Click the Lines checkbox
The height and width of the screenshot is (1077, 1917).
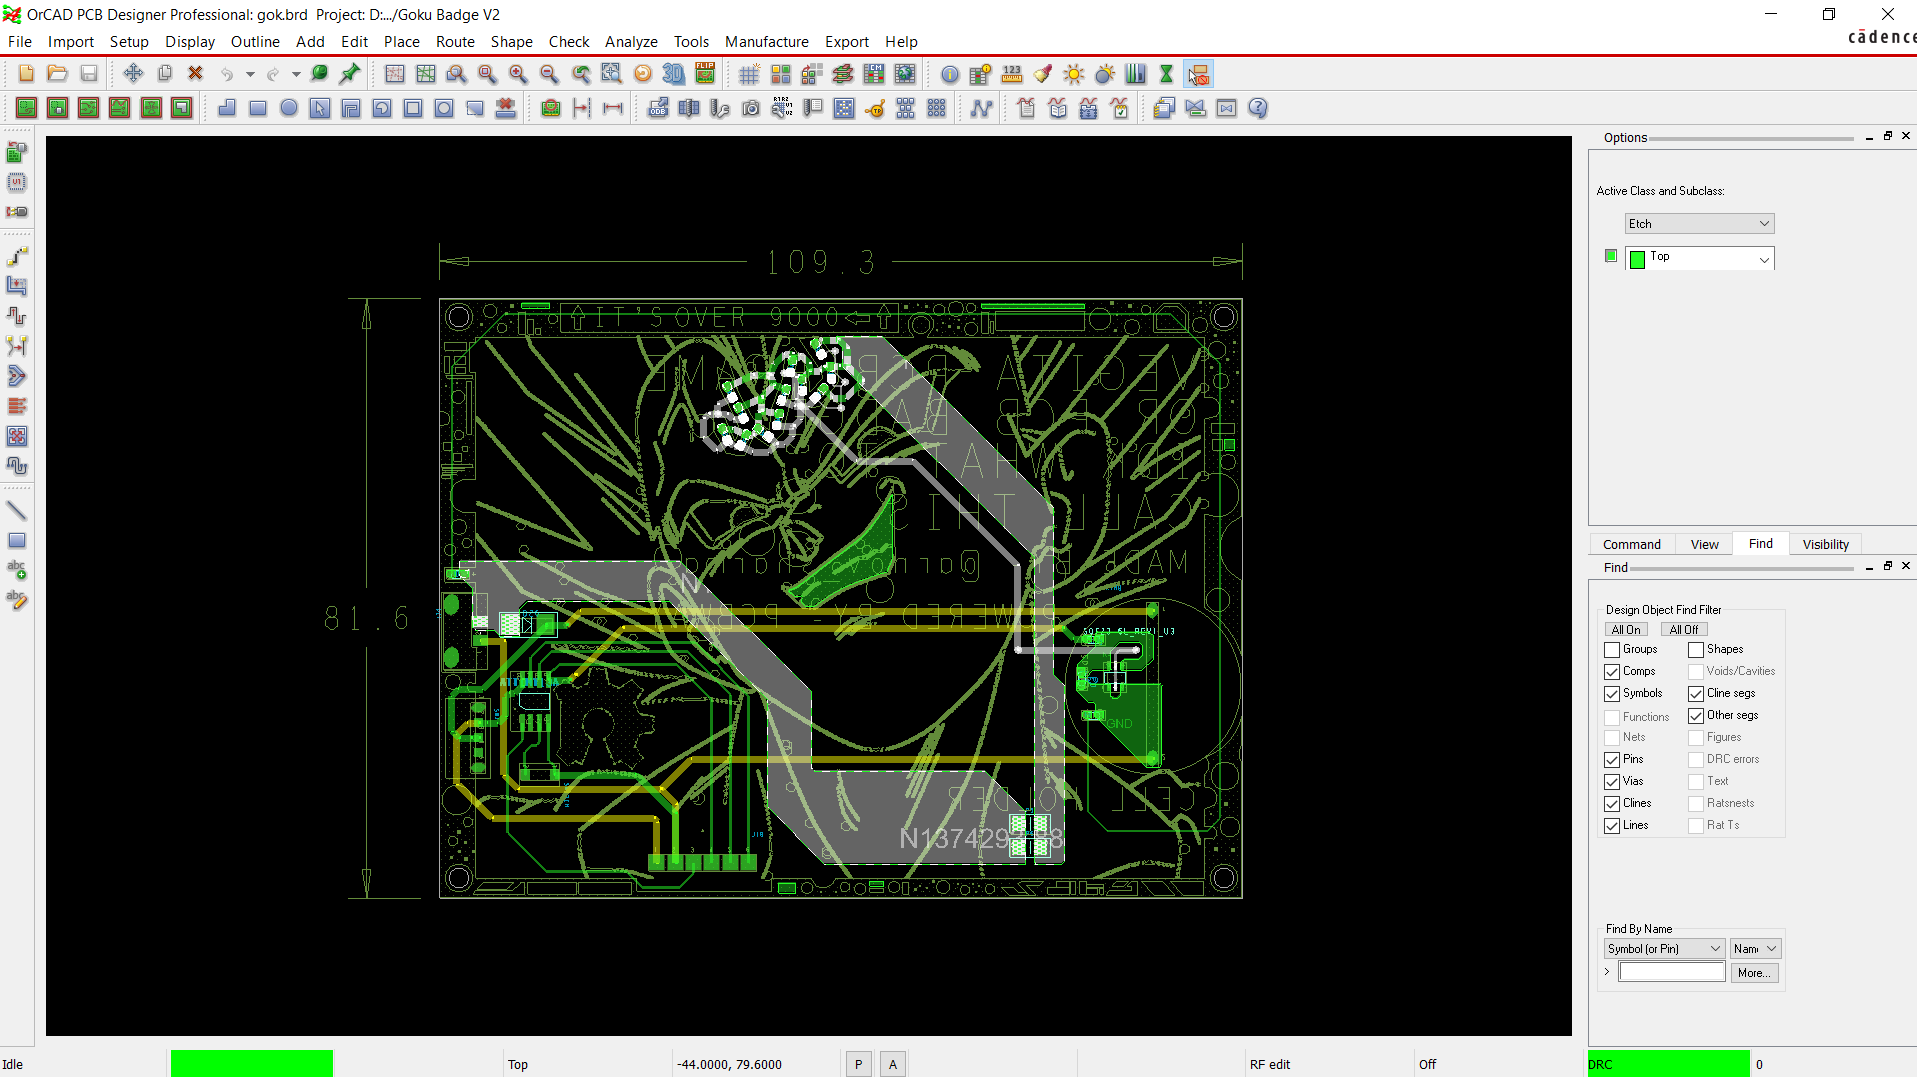coord(1612,826)
